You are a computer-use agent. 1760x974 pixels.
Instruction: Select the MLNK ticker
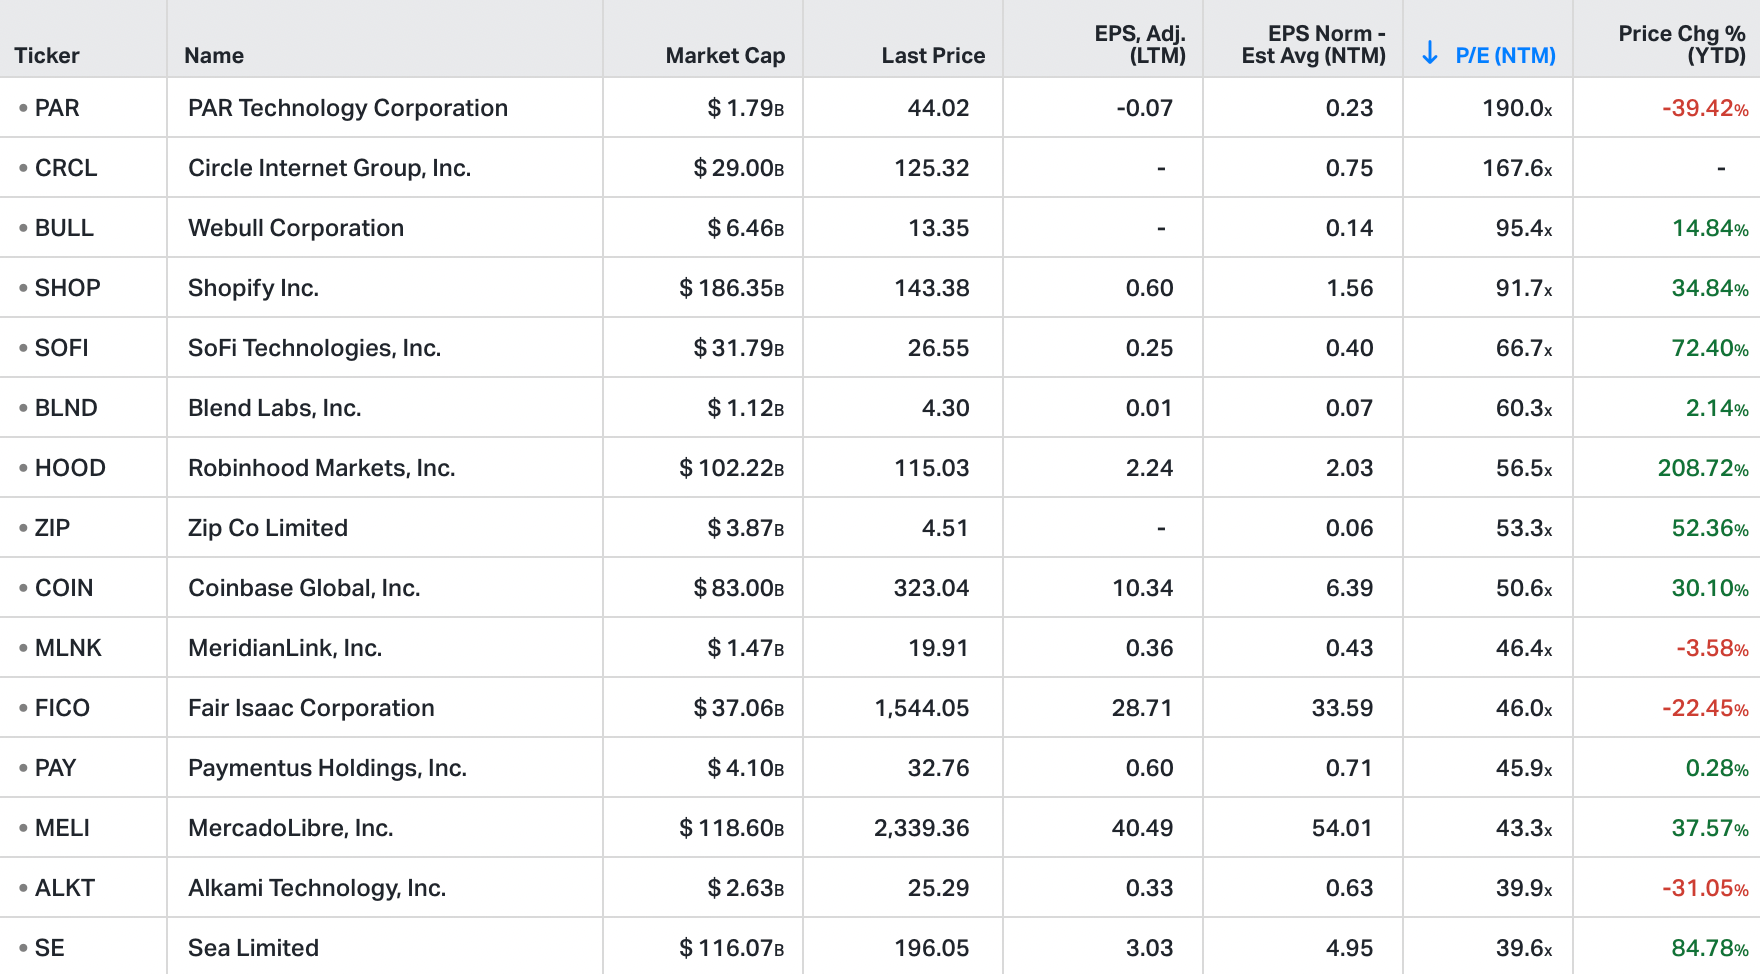click(68, 648)
